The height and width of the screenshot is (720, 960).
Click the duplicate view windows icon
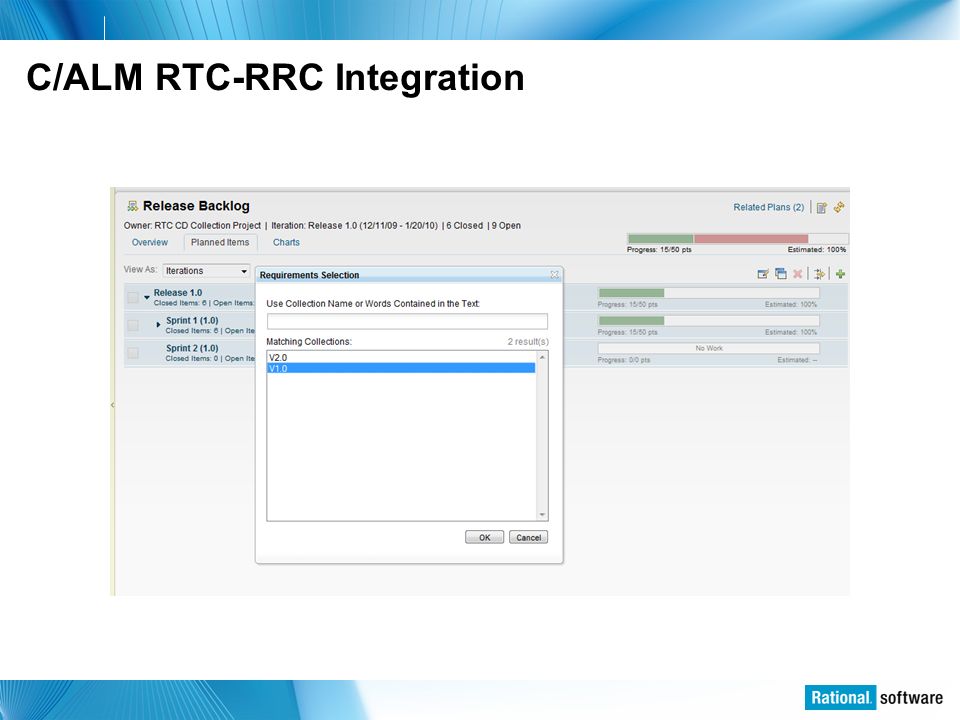tap(781, 274)
